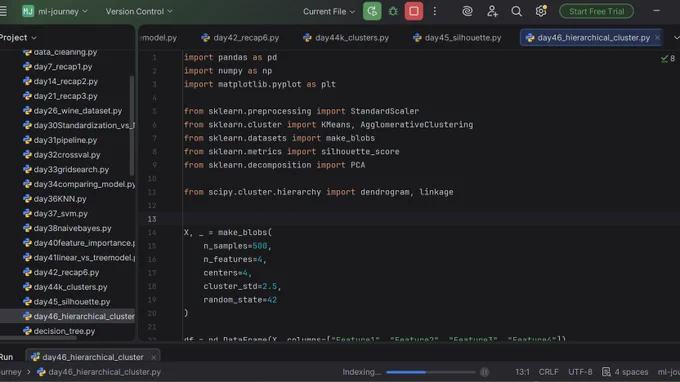Click the Project panel horizontal scrollbar
The image size is (680, 382).
point(38,338)
